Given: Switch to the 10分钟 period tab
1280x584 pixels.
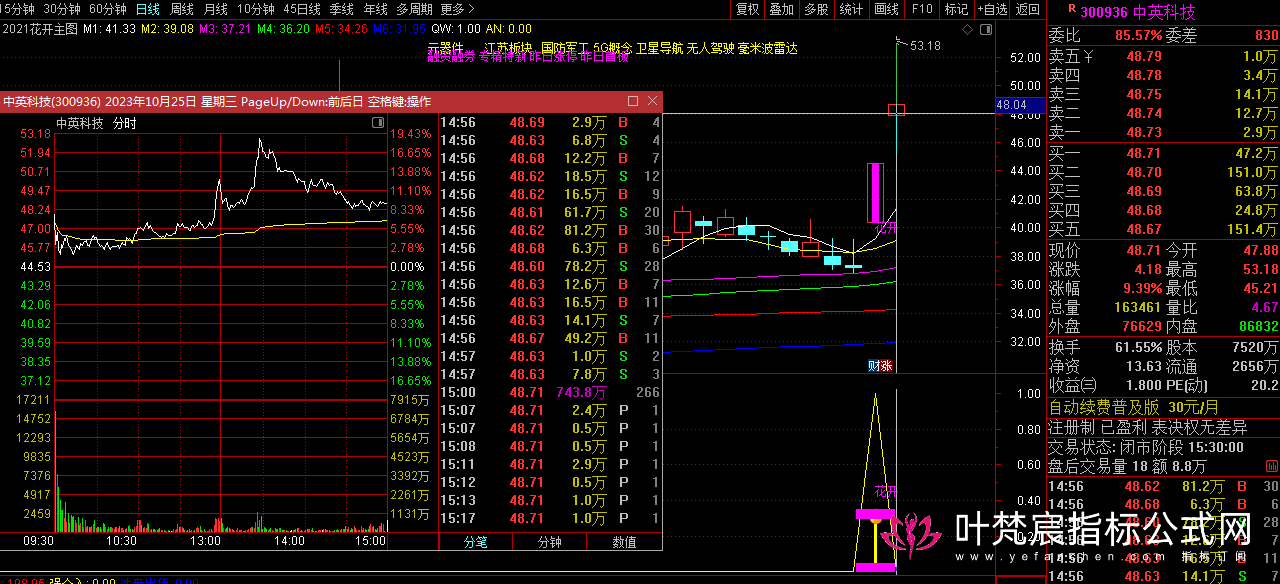Looking at the screenshot, I should point(256,9).
